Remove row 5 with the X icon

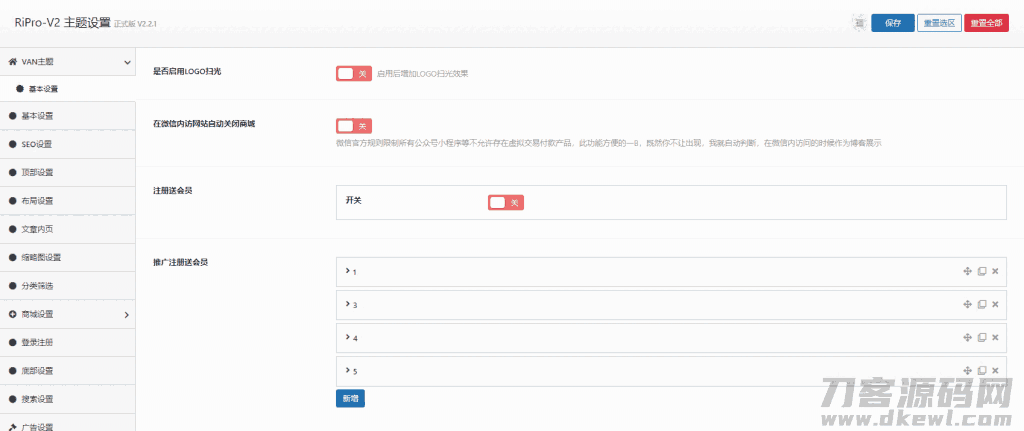point(995,370)
